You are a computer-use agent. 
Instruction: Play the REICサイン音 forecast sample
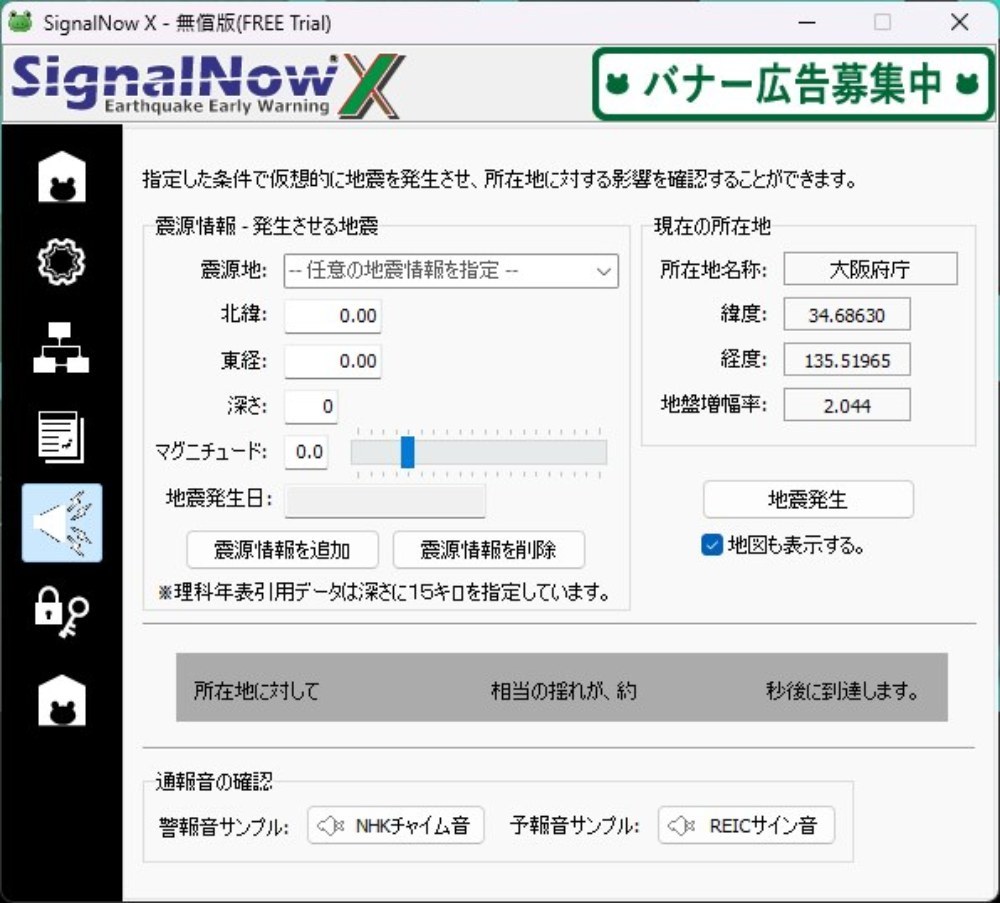click(746, 825)
